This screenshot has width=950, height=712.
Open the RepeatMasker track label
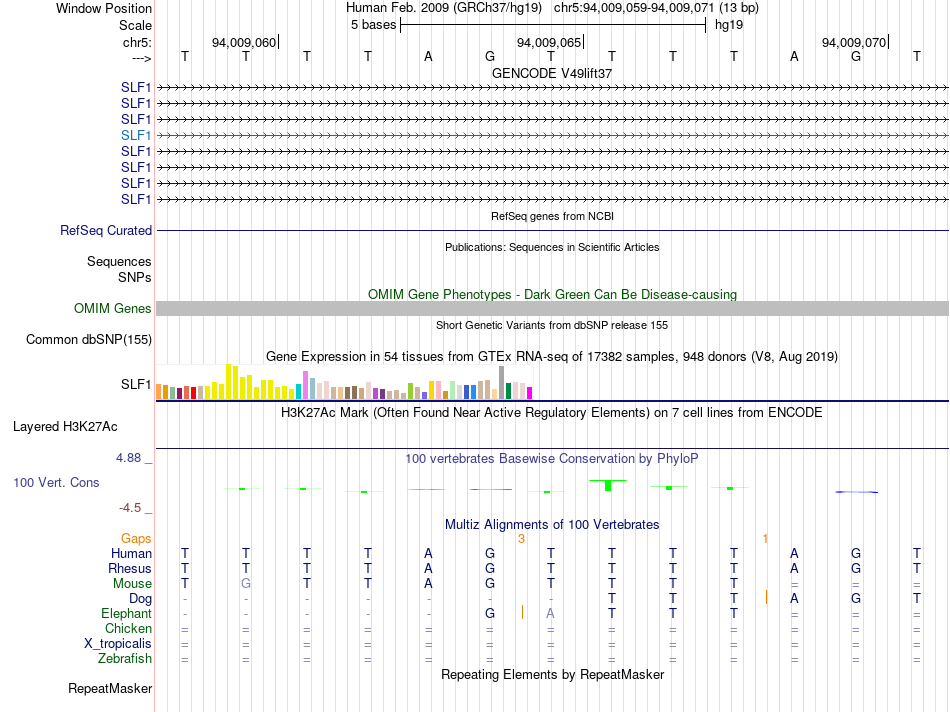point(110,688)
